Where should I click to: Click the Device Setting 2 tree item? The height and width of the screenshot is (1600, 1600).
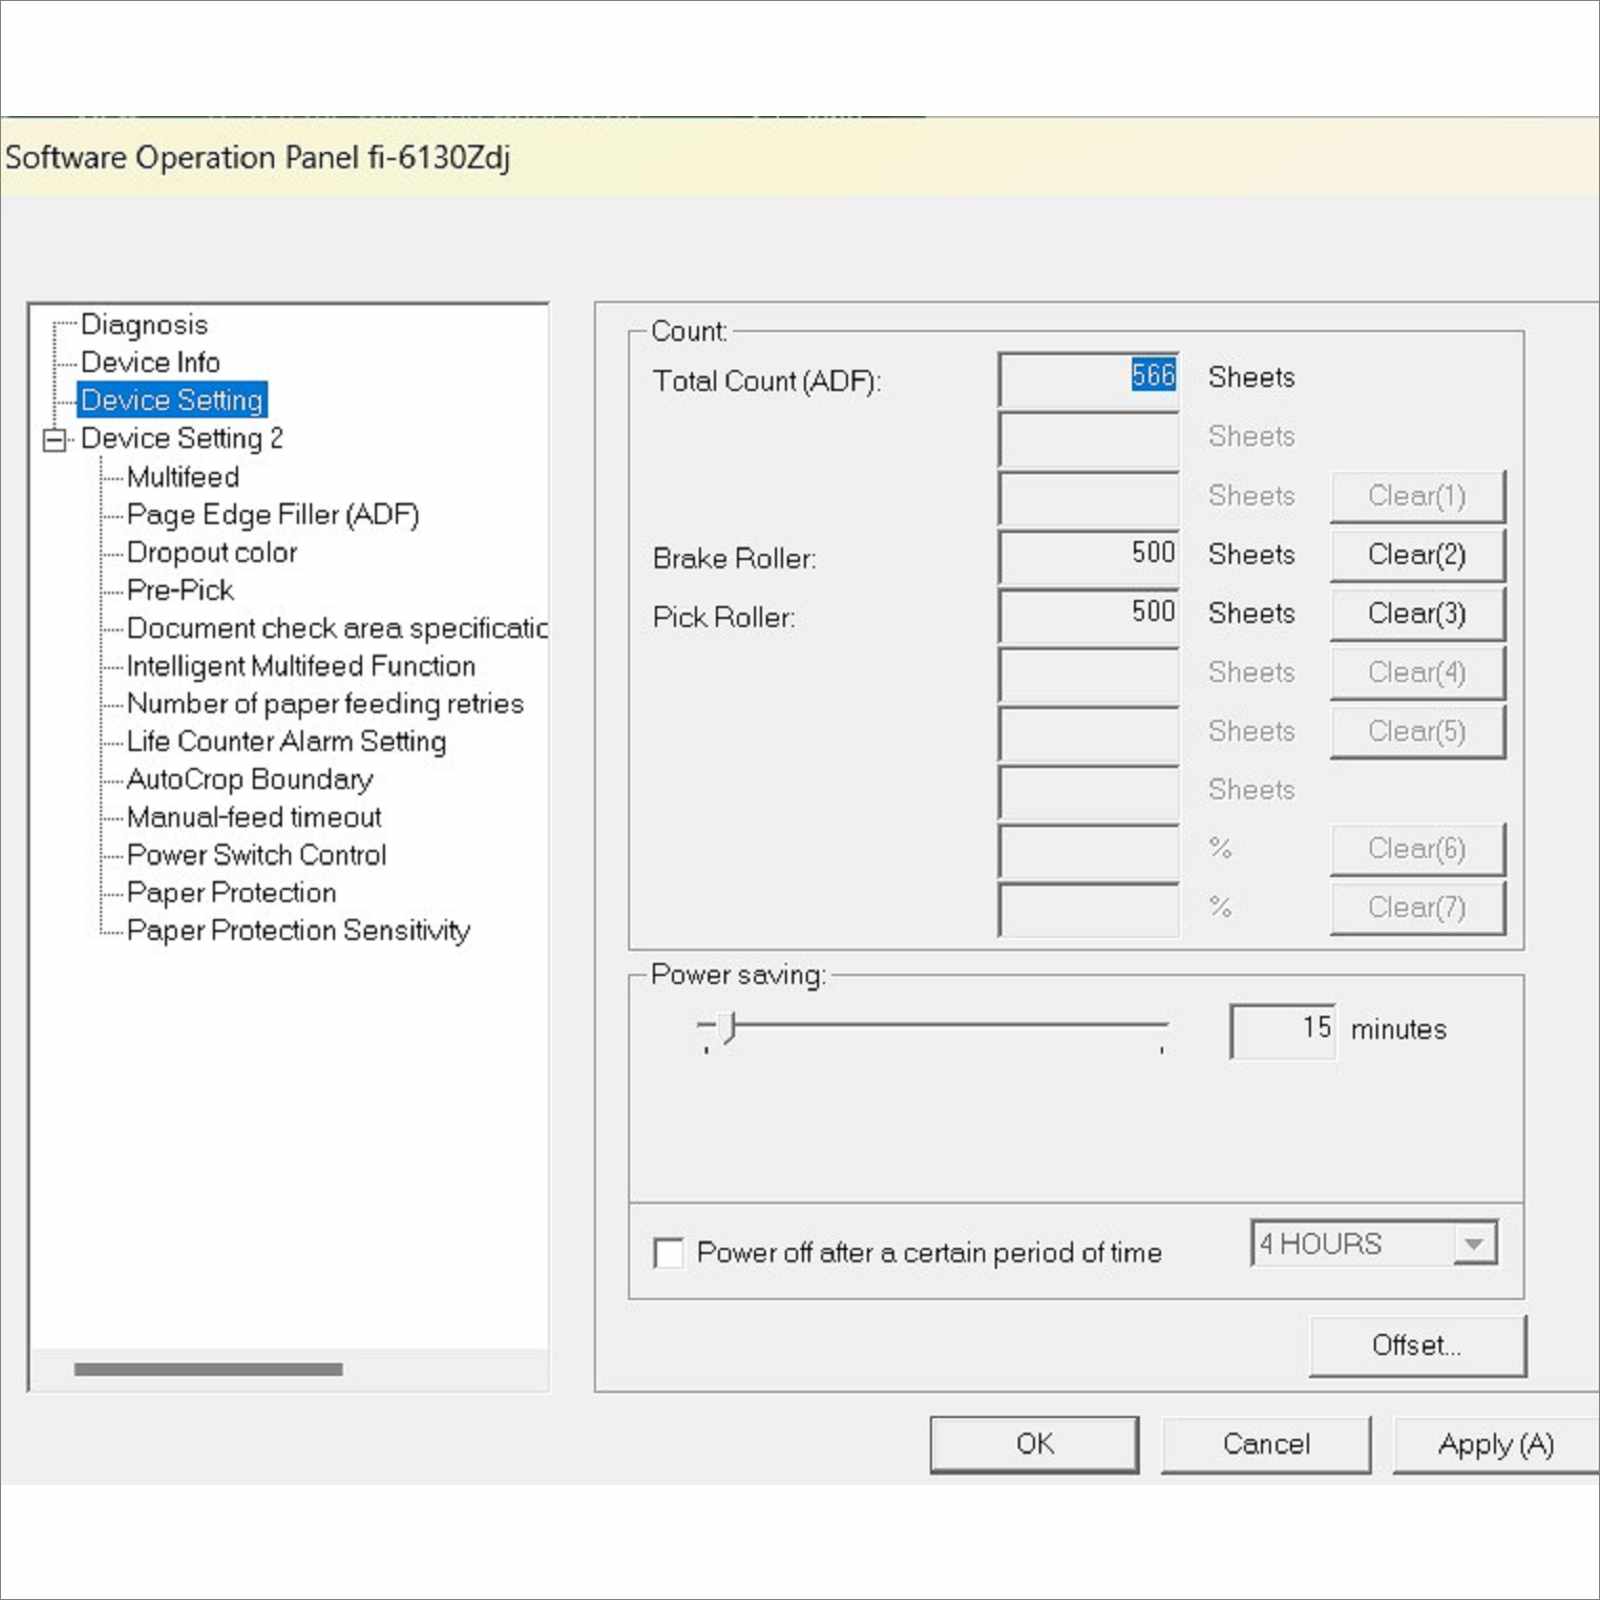pos(182,438)
